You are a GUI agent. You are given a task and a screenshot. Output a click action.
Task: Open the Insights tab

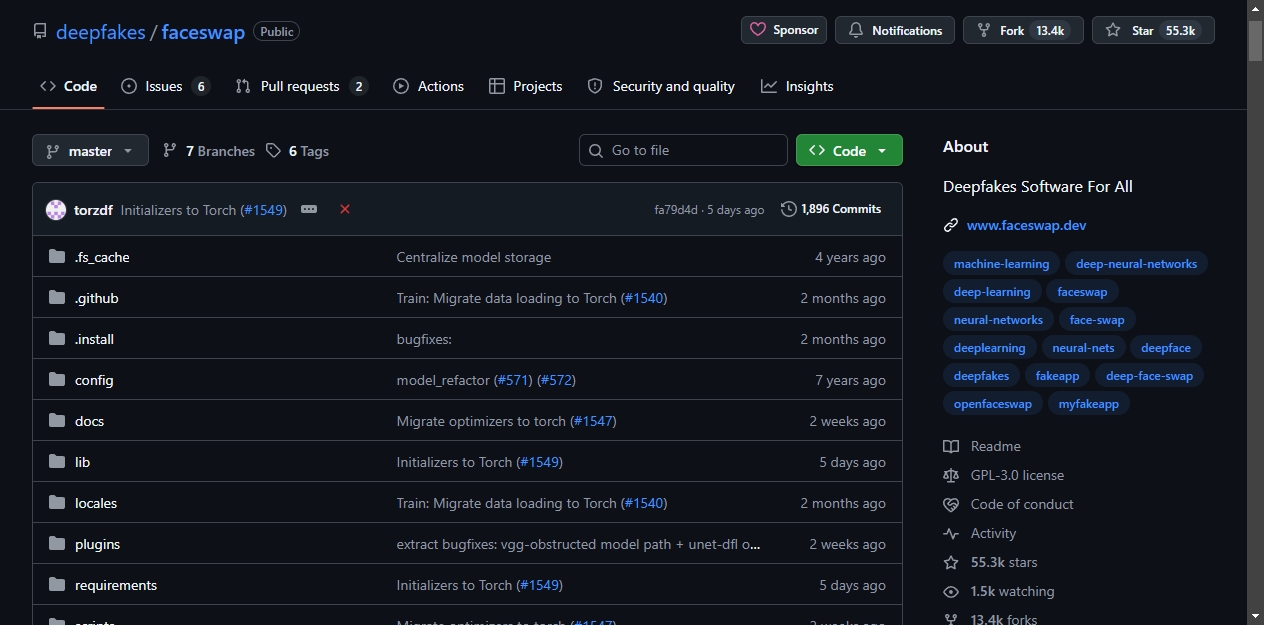point(797,86)
